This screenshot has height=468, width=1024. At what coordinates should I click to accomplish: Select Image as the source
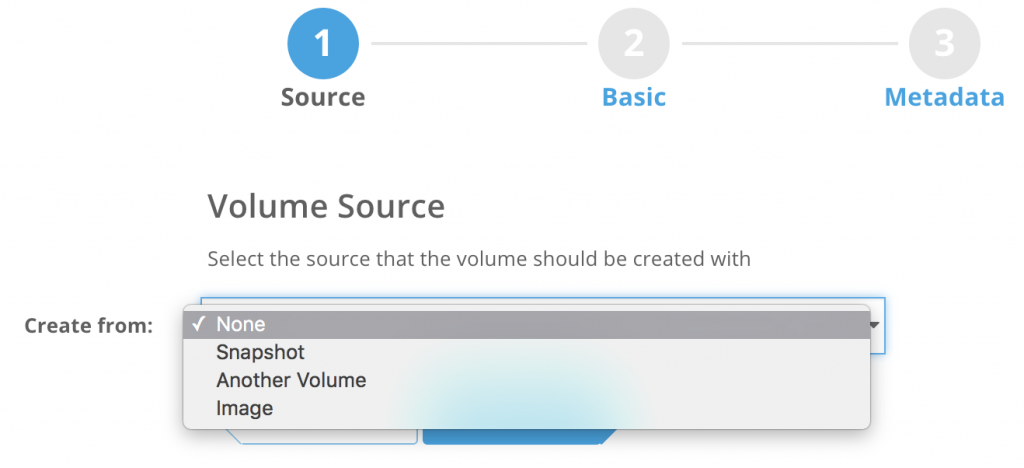(244, 408)
